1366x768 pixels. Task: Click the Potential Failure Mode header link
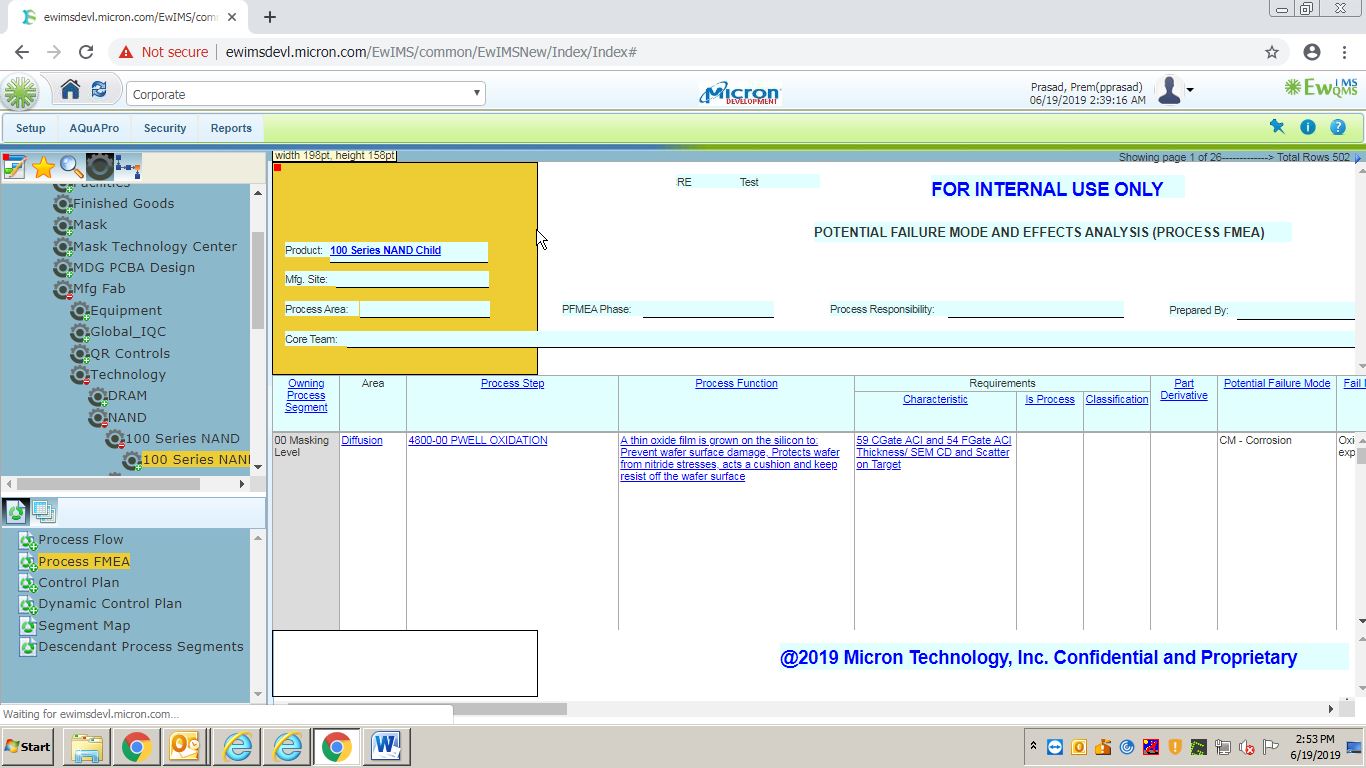(1277, 383)
